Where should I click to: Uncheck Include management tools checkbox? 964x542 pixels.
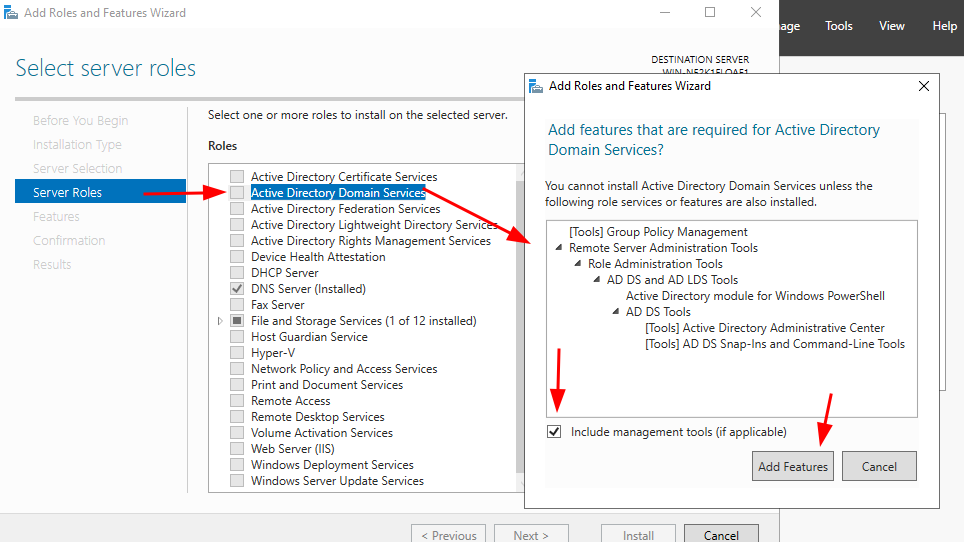click(554, 431)
